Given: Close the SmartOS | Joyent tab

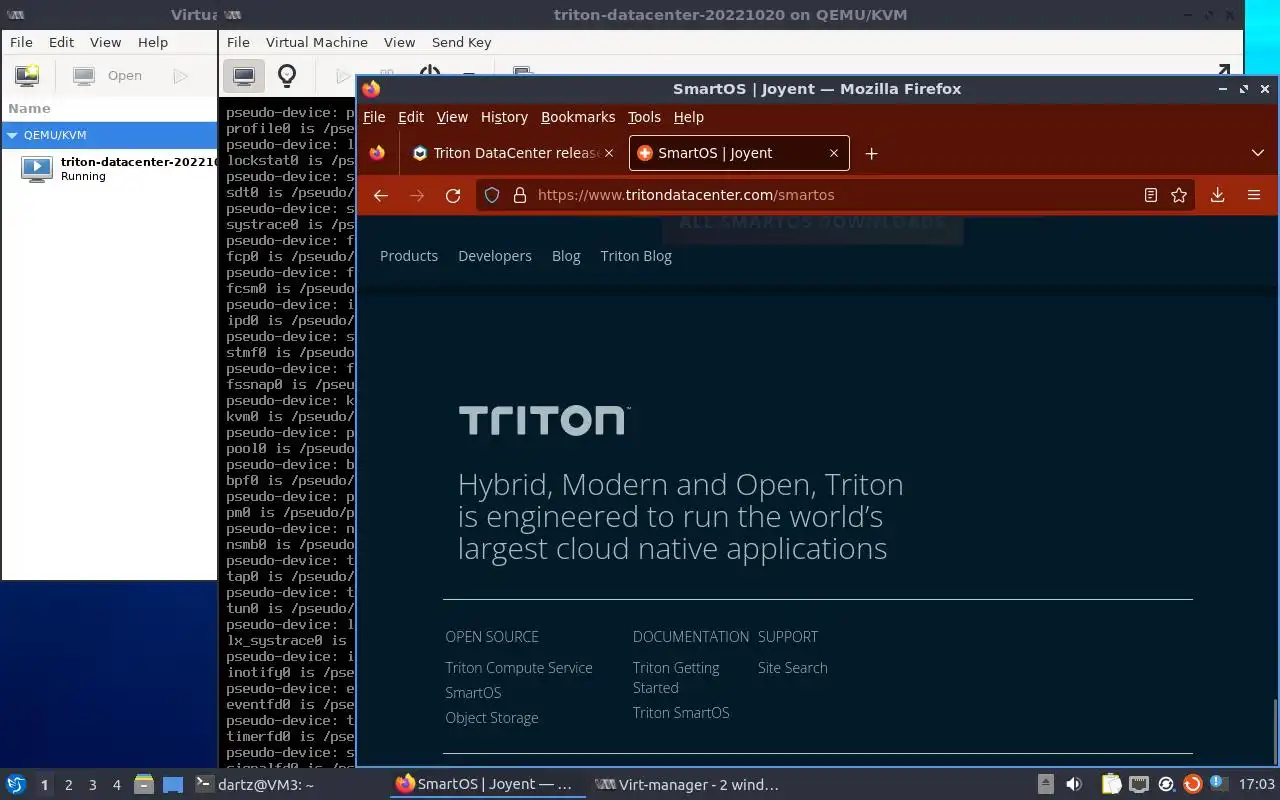Looking at the screenshot, I should pyautogui.click(x=834, y=153).
